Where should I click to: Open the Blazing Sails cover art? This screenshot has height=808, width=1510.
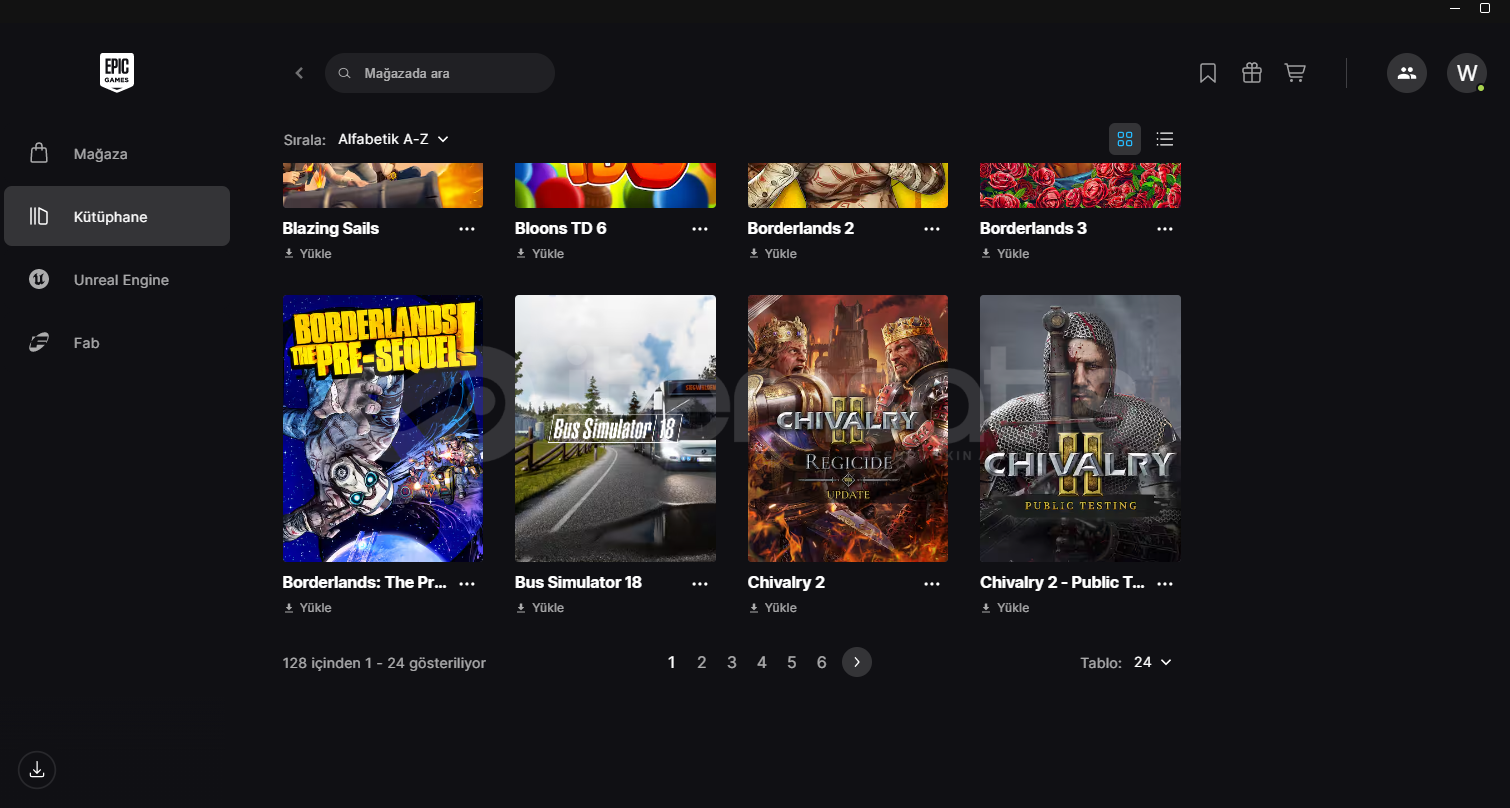[383, 186]
